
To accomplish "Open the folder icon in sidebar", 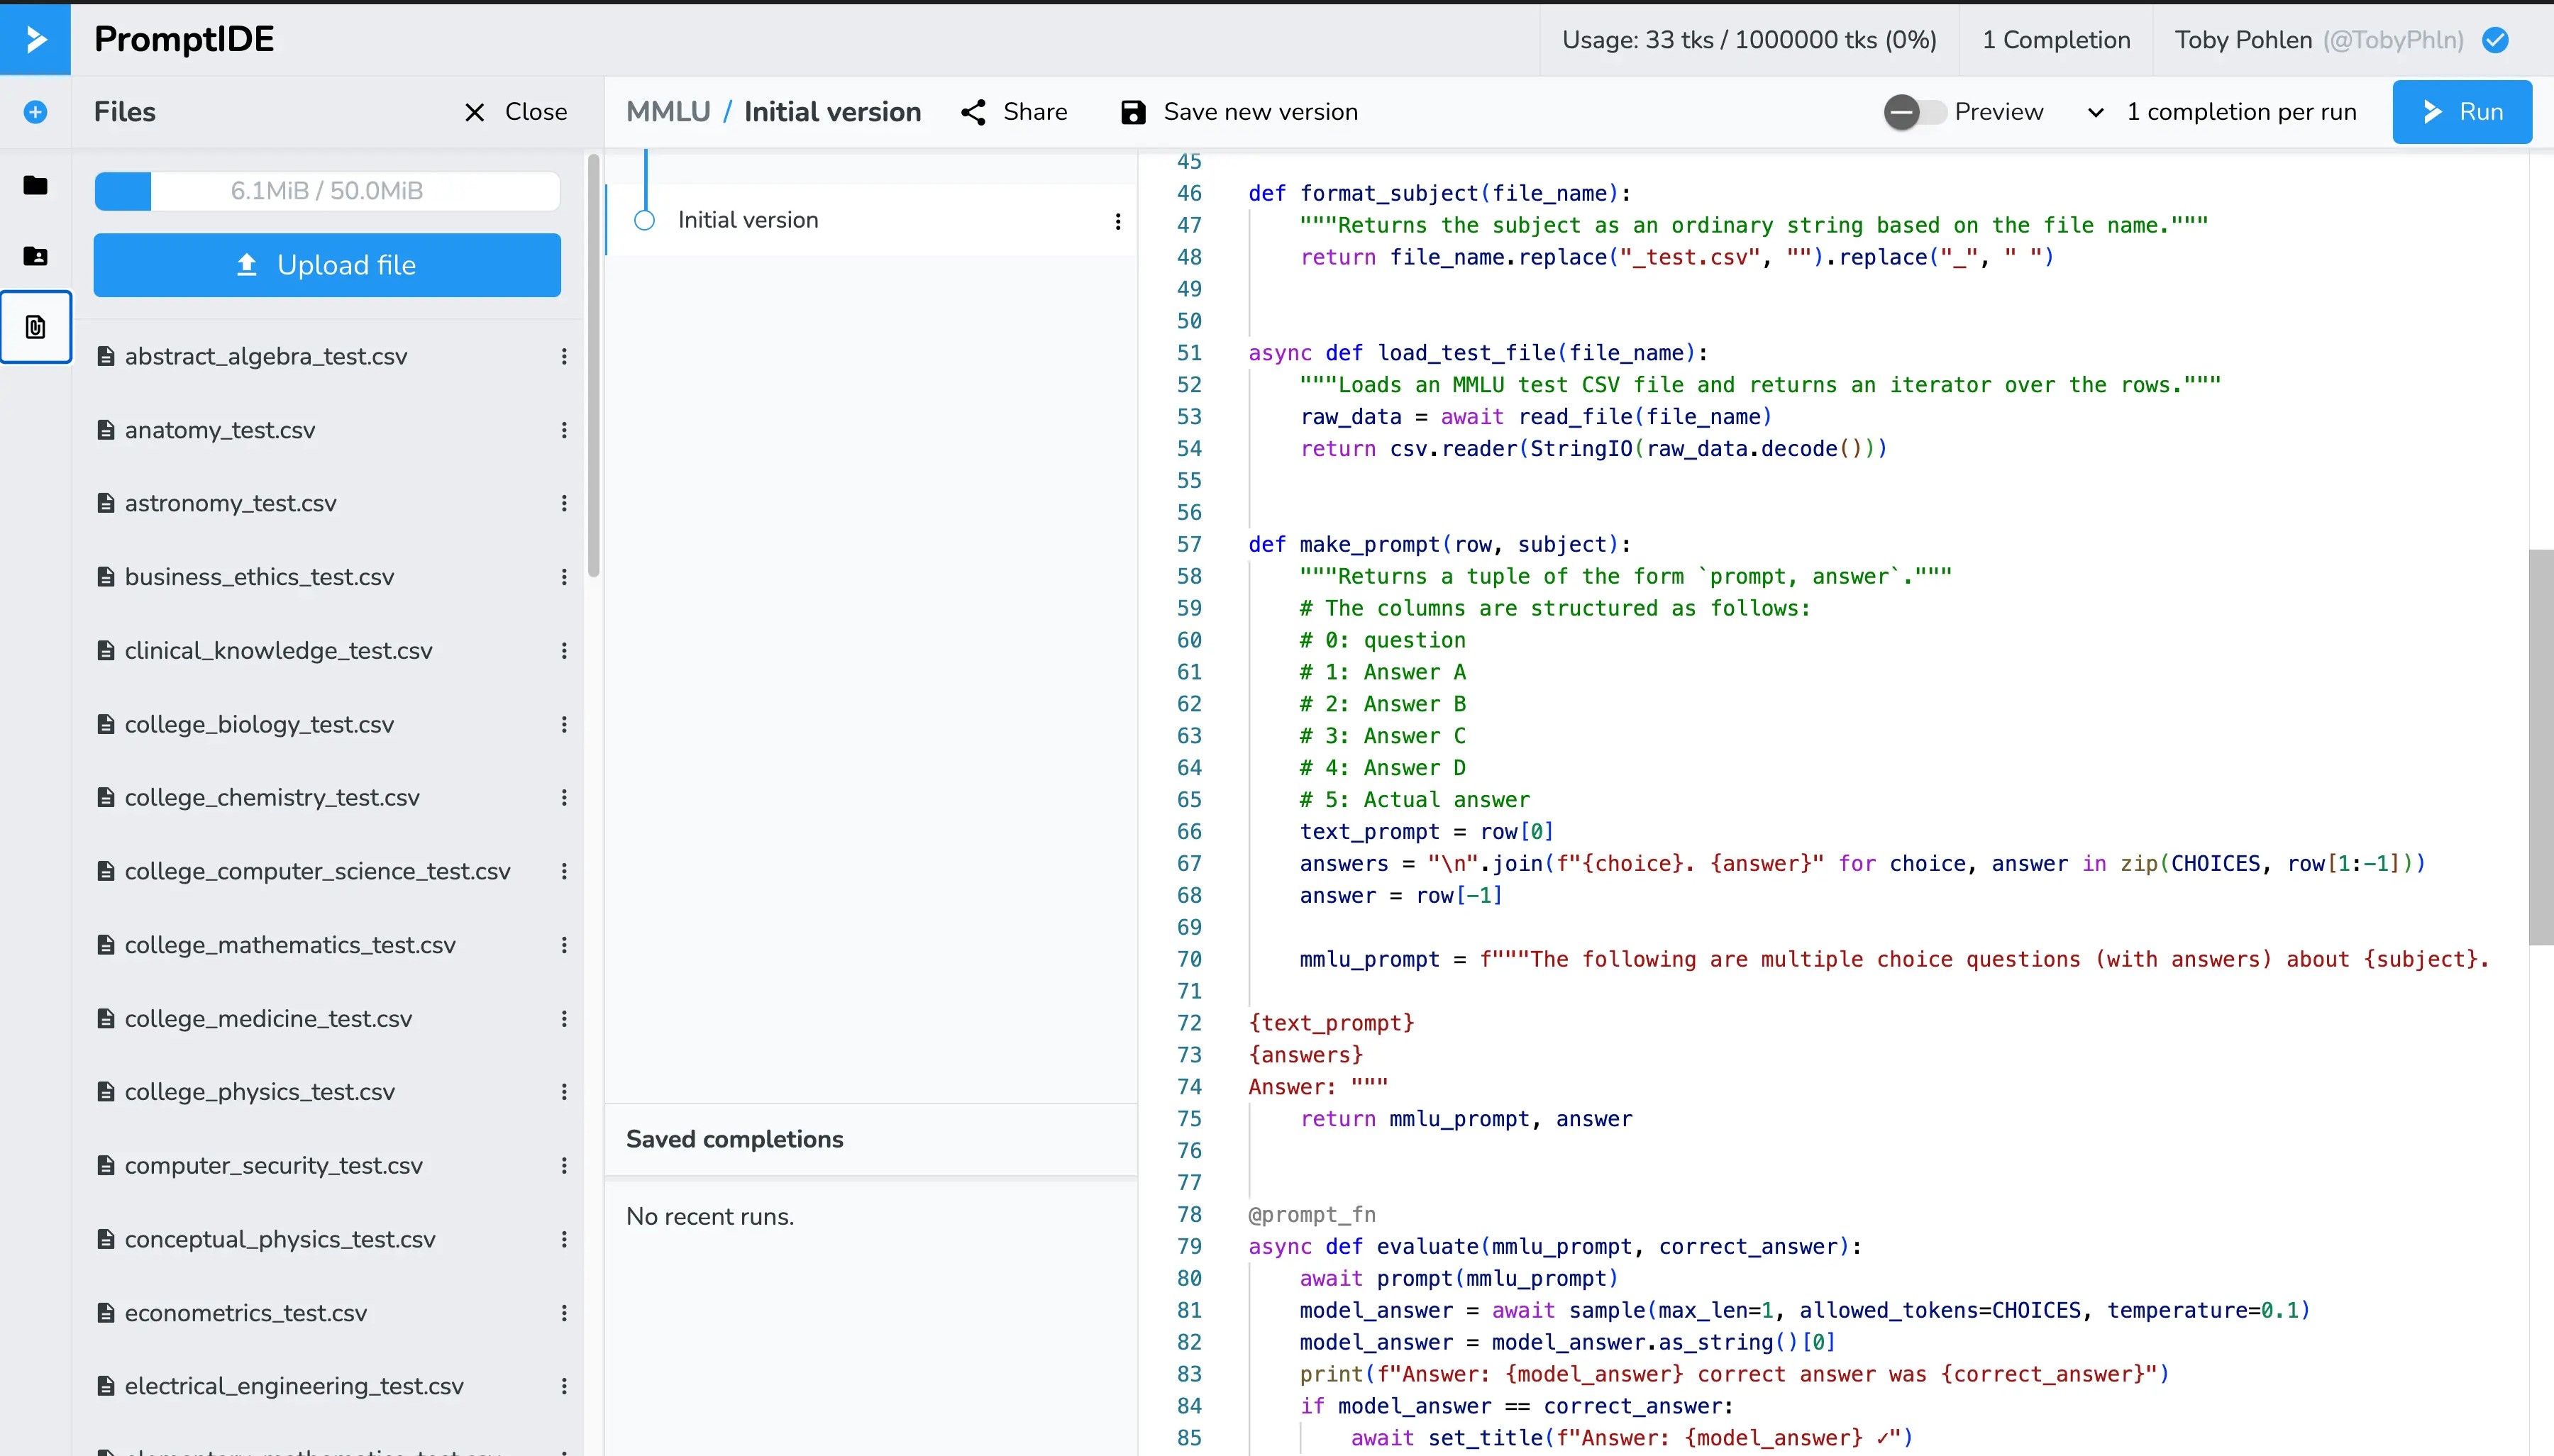I will [35, 185].
